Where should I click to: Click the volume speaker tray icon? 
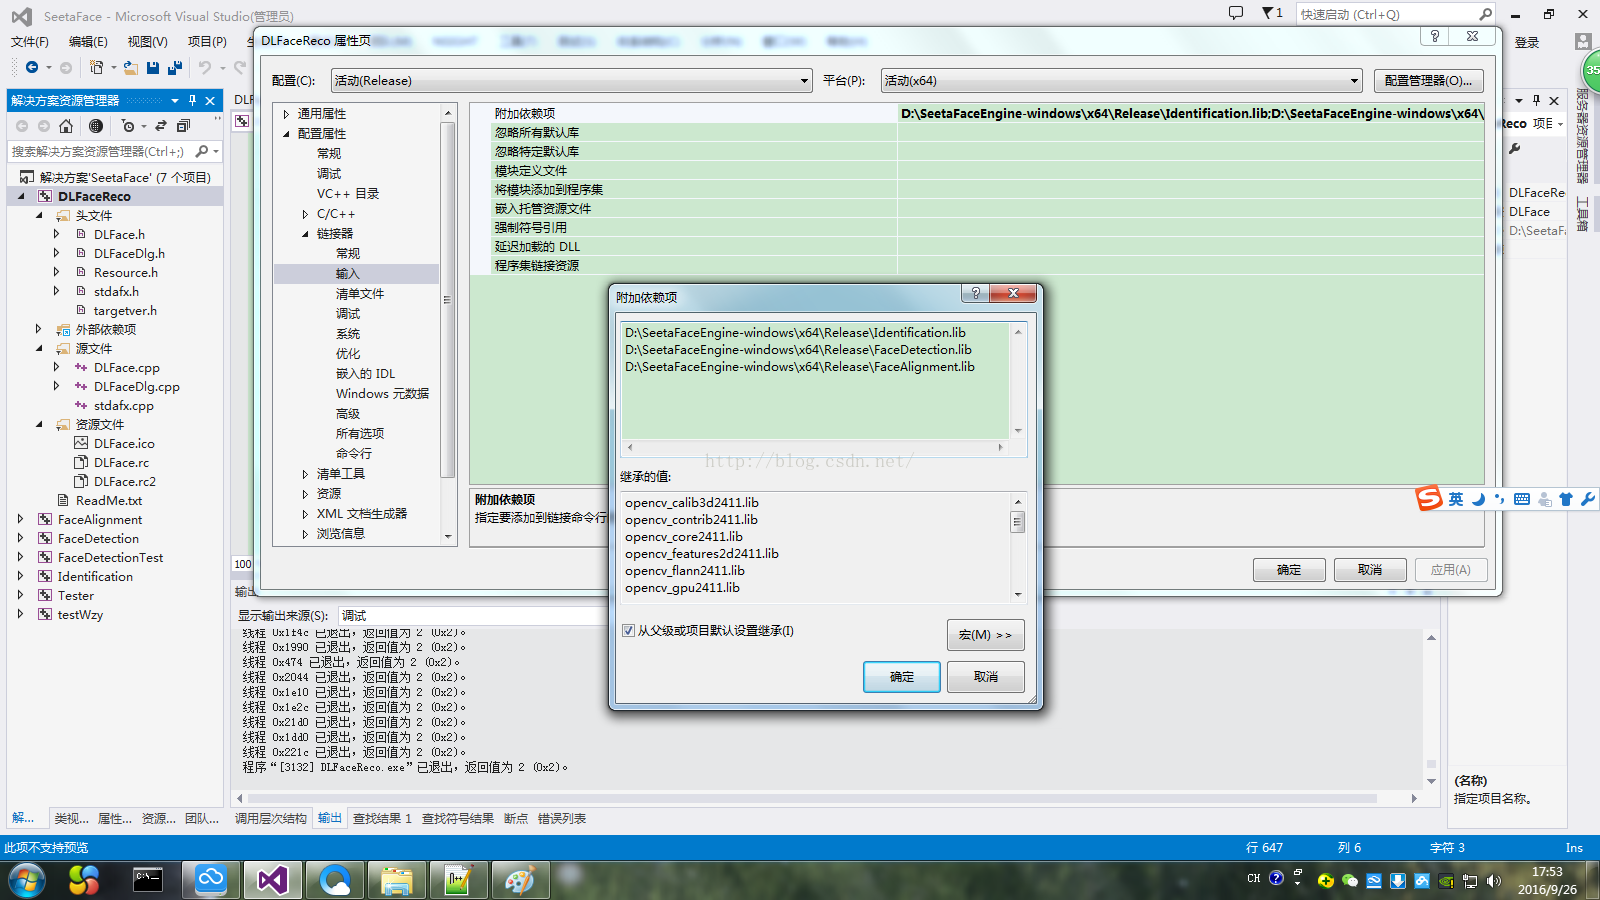1494,881
